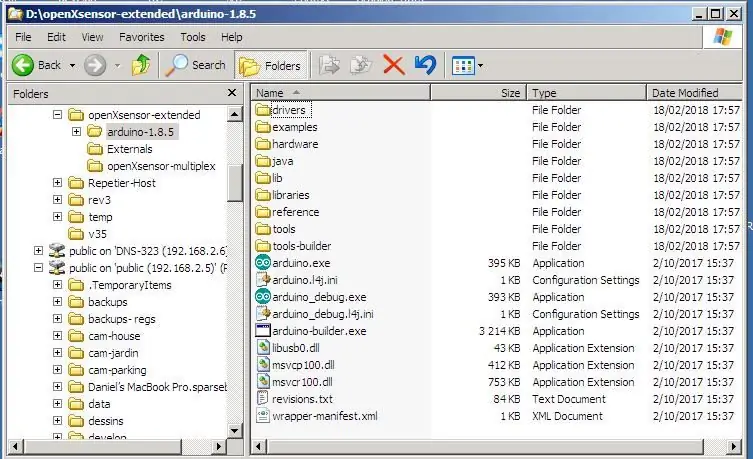Viewport: 753px width, 459px height.
Task: Toggle the Folders pane button
Action: pos(271,65)
